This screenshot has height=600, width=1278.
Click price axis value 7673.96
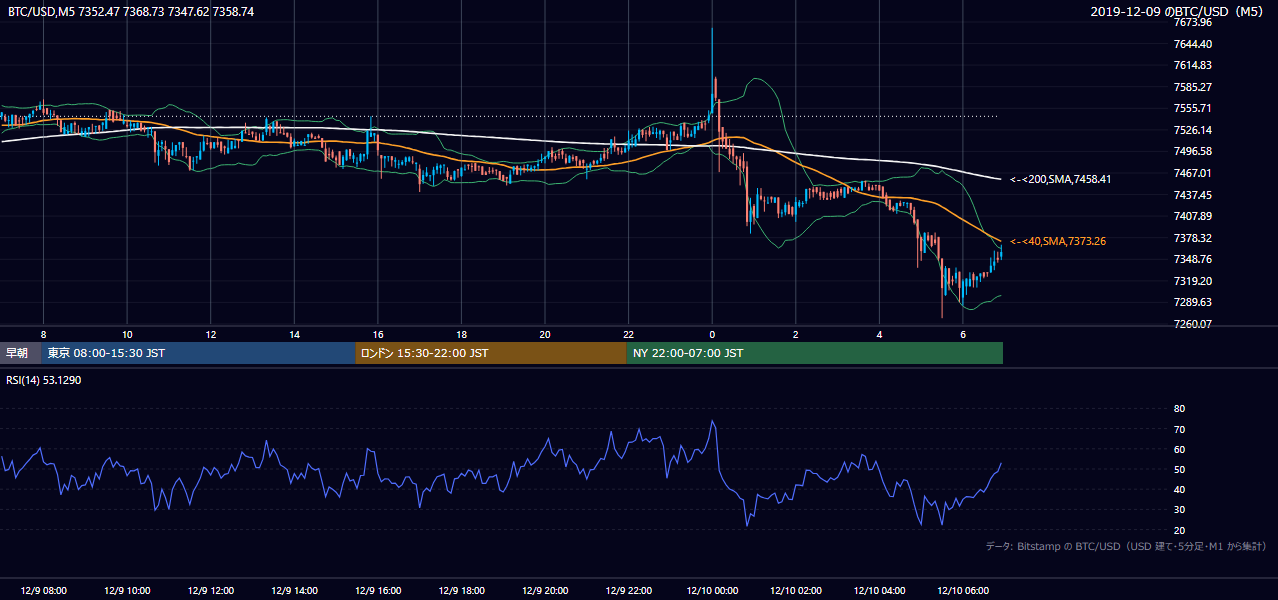pyautogui.click(x=1193, y=22)
